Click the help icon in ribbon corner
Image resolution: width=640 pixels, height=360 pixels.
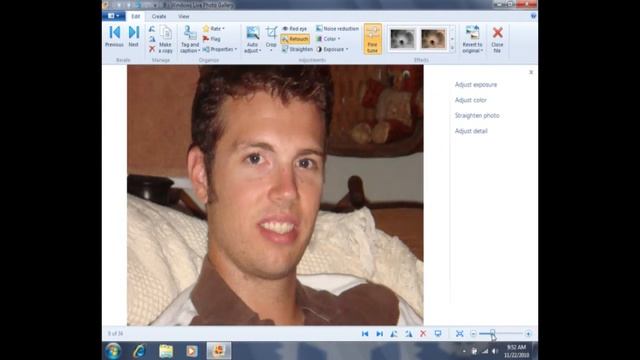(x=533, y=16)
